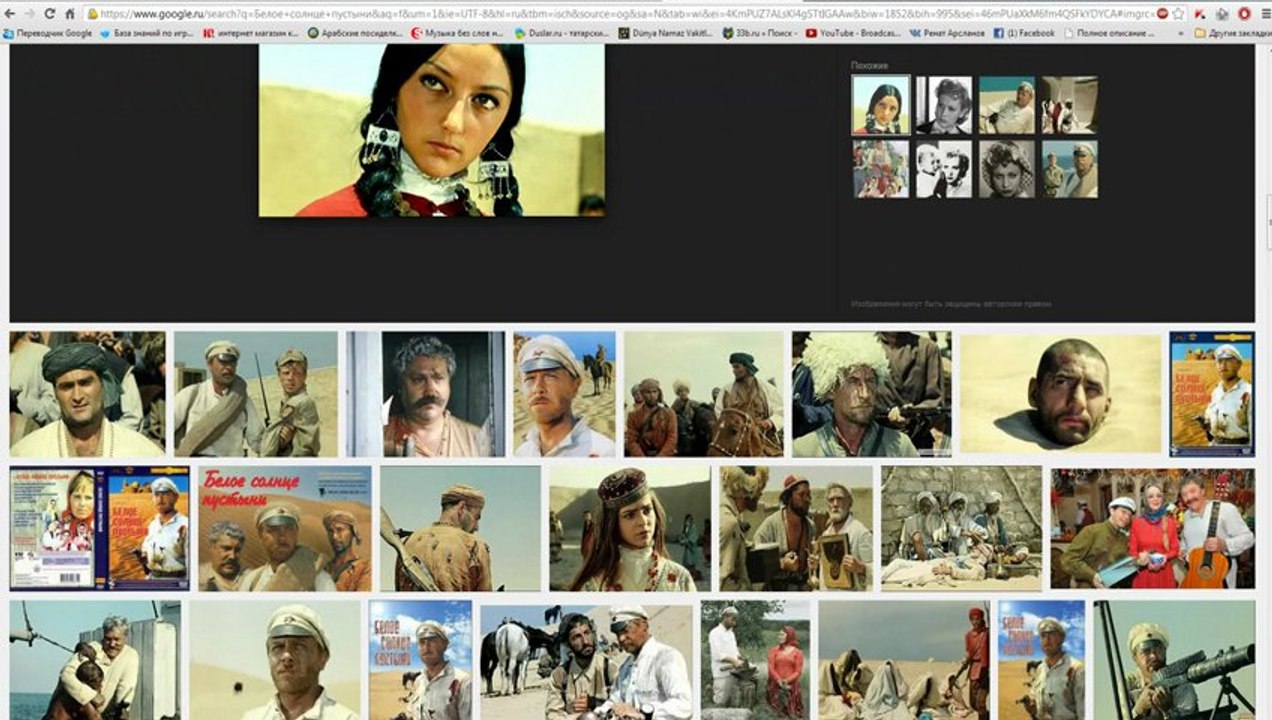Open the интернет магазин bookmark
The height and width of the screenshot is (720, 1272).
[250, 33]
